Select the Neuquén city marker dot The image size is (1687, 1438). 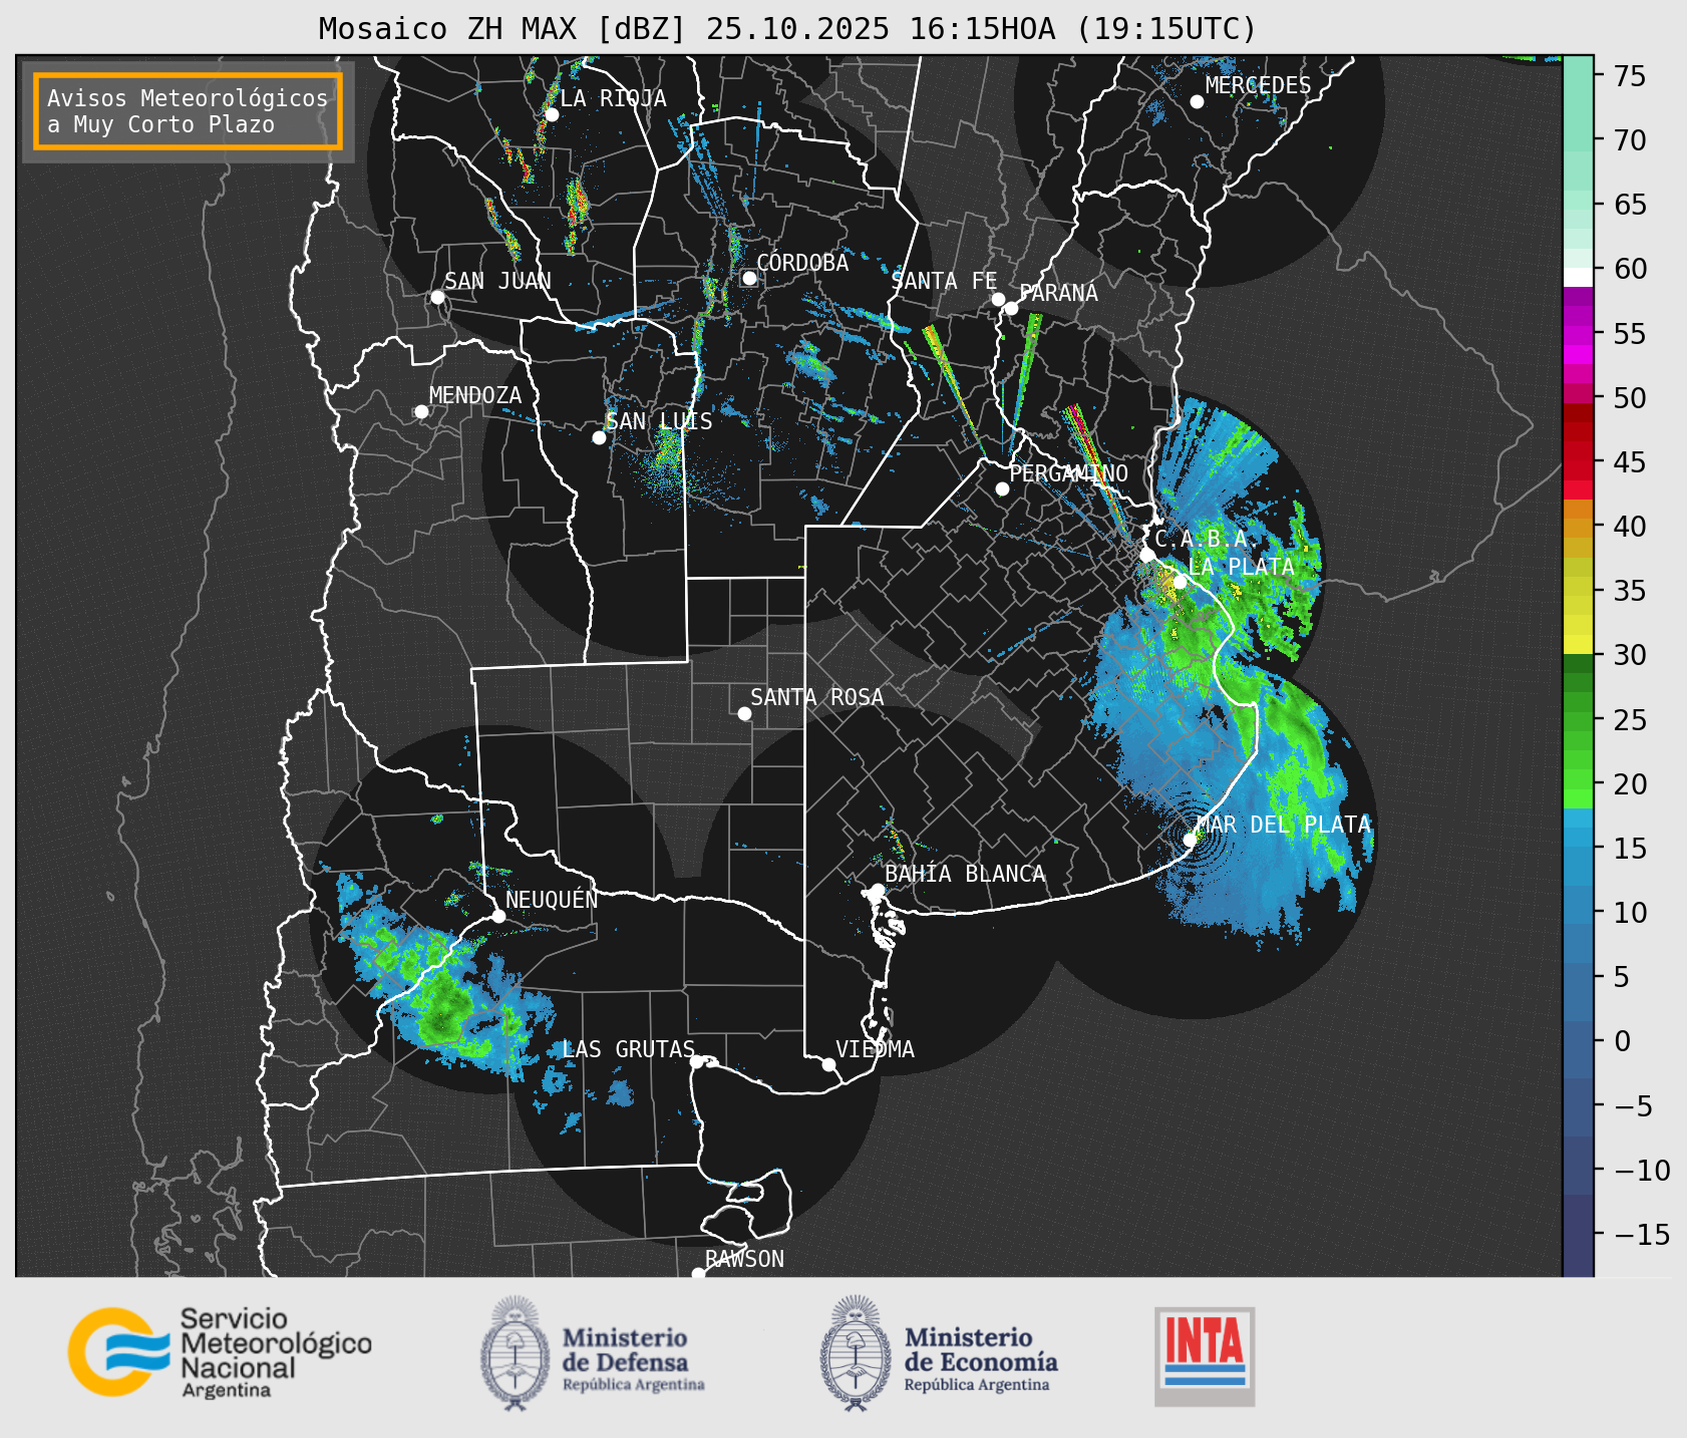pos(498,916)
